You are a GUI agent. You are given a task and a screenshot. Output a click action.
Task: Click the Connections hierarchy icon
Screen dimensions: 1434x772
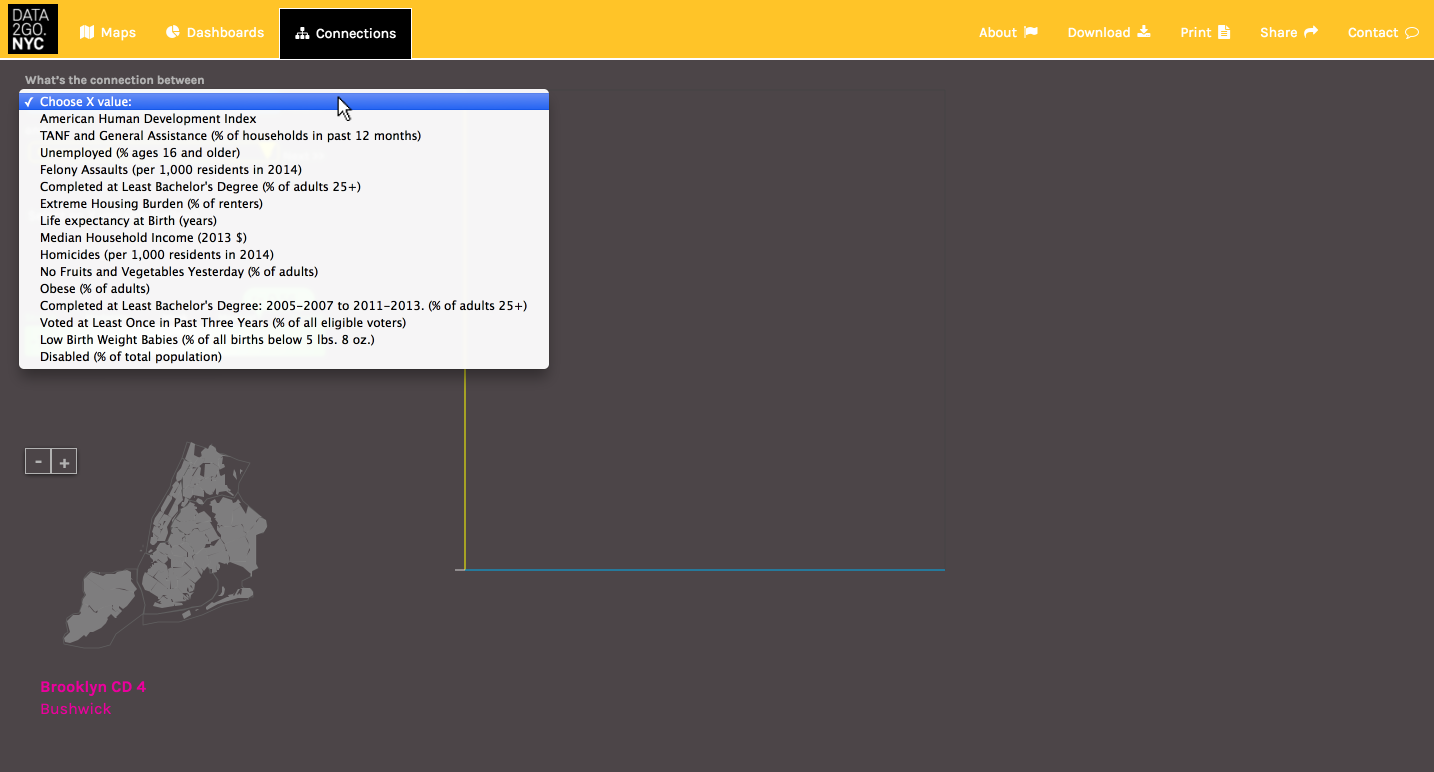point(302,33)
